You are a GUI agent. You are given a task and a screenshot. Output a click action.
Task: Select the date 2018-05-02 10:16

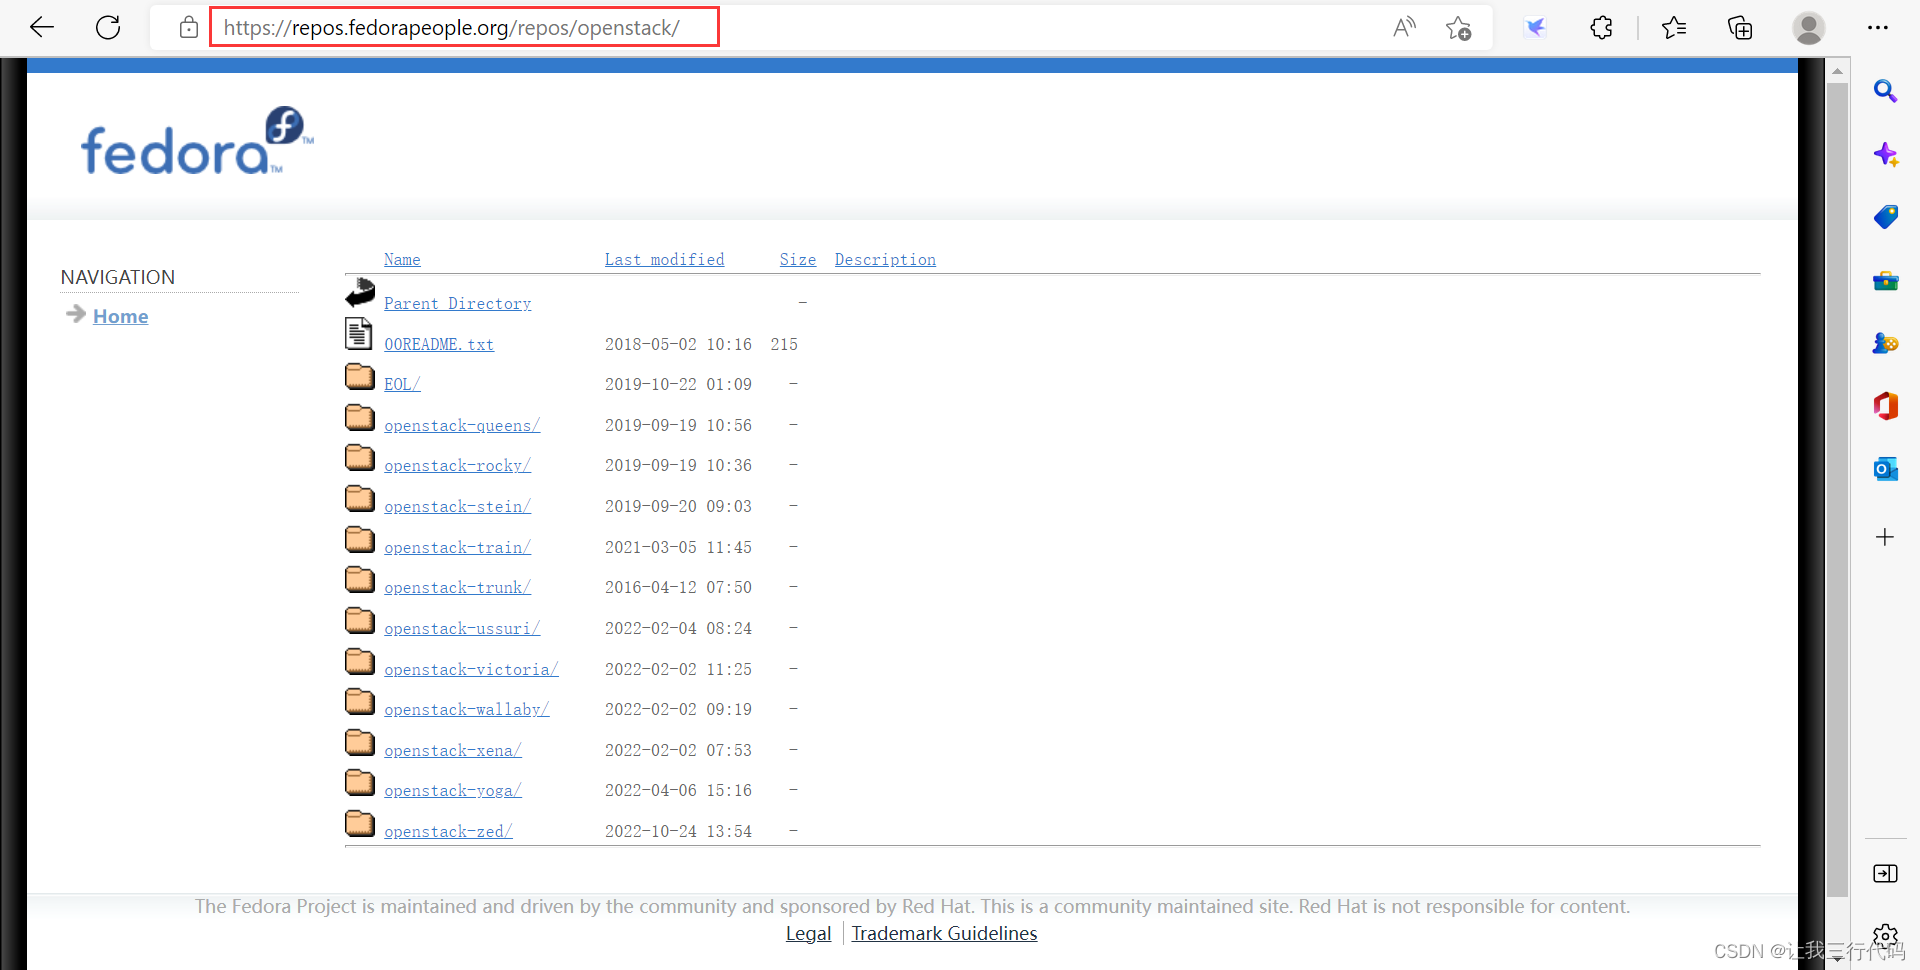pos(678,344)
